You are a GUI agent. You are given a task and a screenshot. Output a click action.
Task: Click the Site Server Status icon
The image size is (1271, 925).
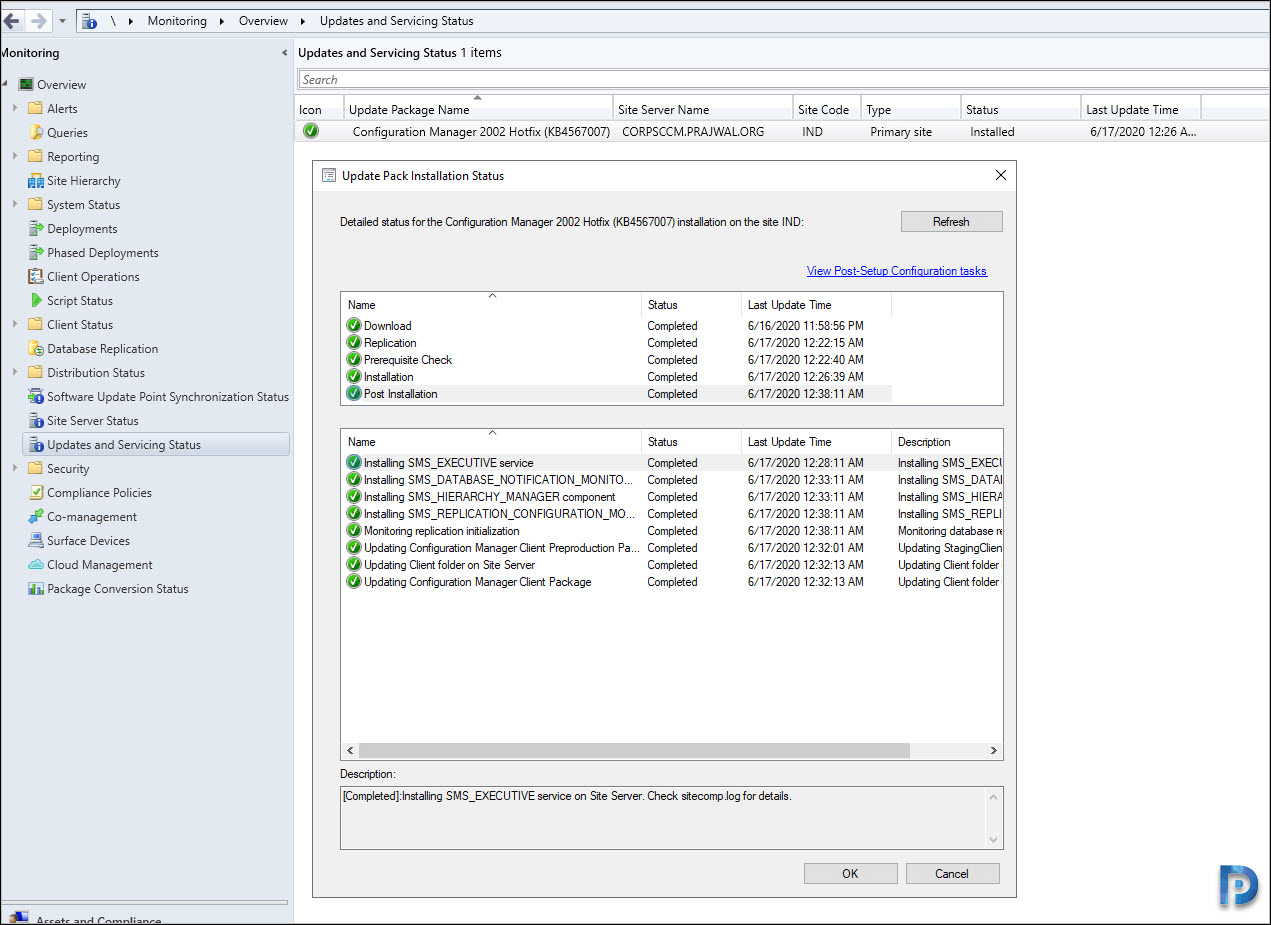(x=36, y=421)
